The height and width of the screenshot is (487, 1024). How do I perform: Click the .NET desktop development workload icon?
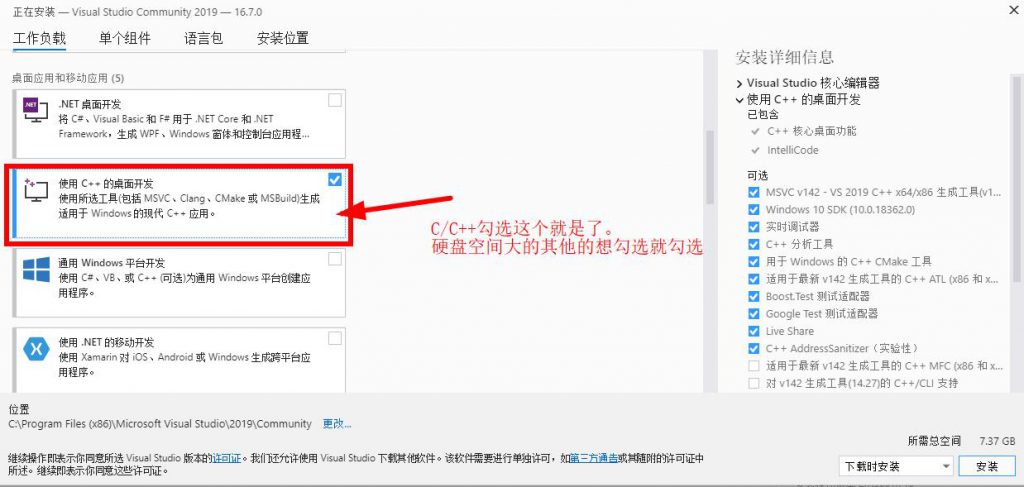(35, 109)
